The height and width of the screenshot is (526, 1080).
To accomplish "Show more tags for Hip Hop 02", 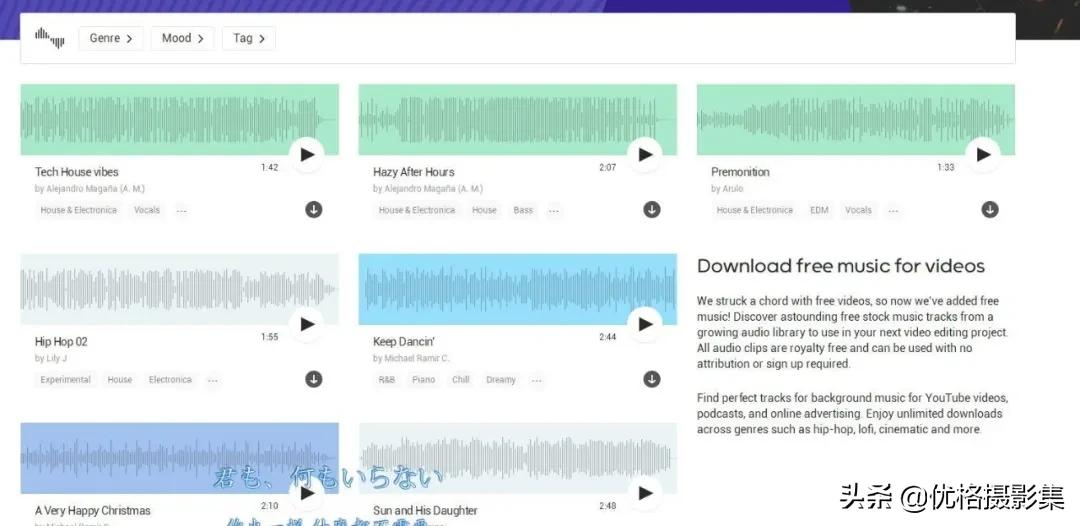I will (x=213, y=380).
